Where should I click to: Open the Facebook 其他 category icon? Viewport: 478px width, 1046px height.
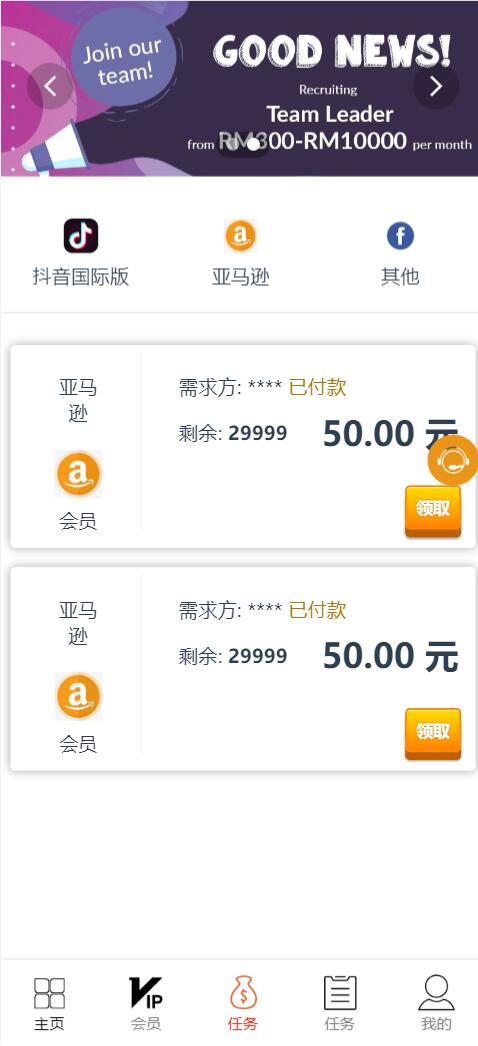(400, 236)
